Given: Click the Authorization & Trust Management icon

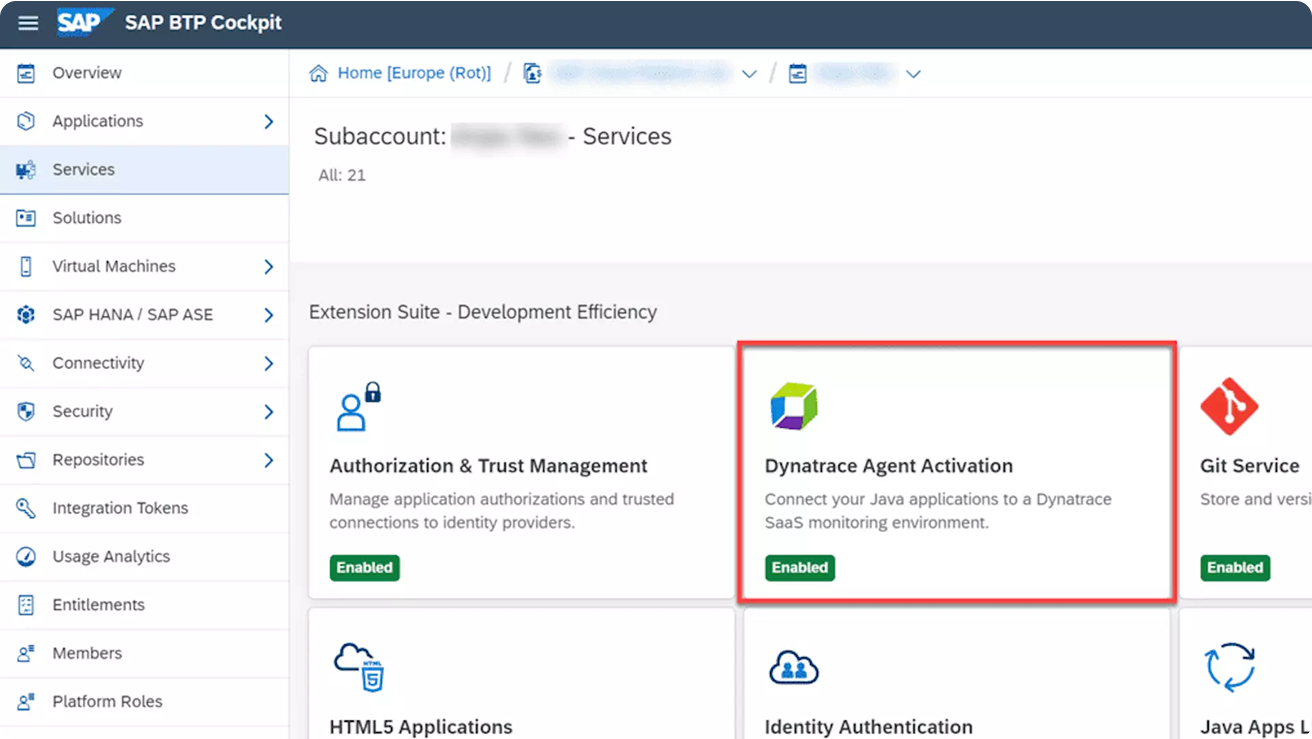Looking at the screenshot, I should click(358, 406).
